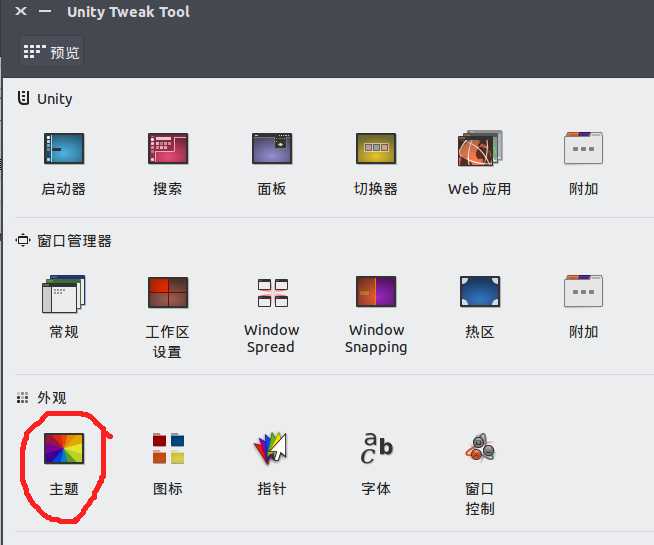Open the 窗口控制 (Window Controls) icon

pyautogui.click(x=480, y=447)
